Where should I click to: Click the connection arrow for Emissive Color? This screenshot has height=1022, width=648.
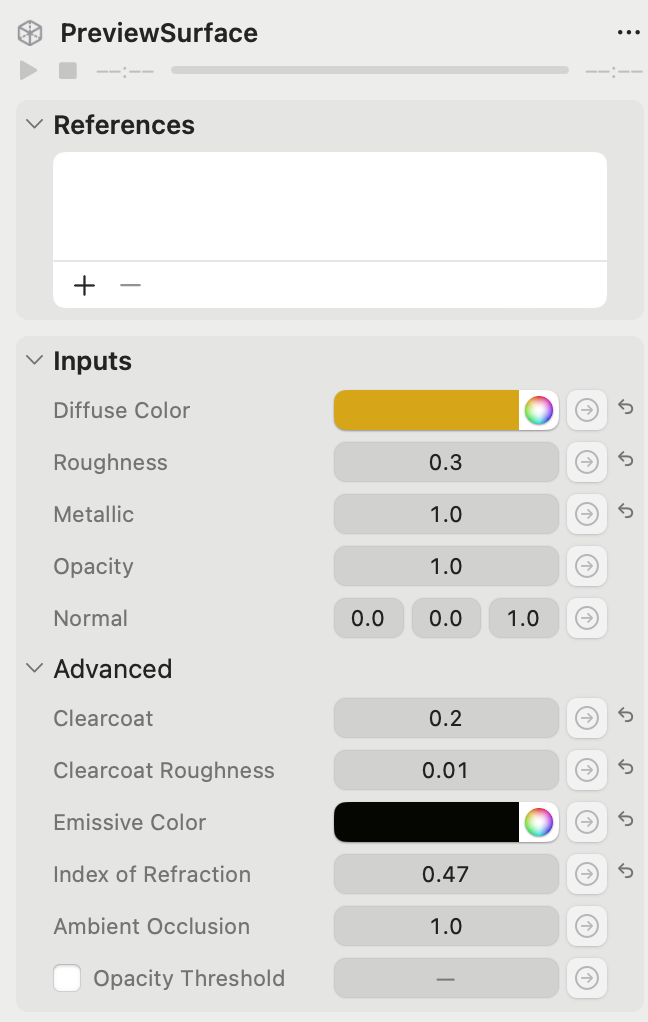(x=587, y=822)
